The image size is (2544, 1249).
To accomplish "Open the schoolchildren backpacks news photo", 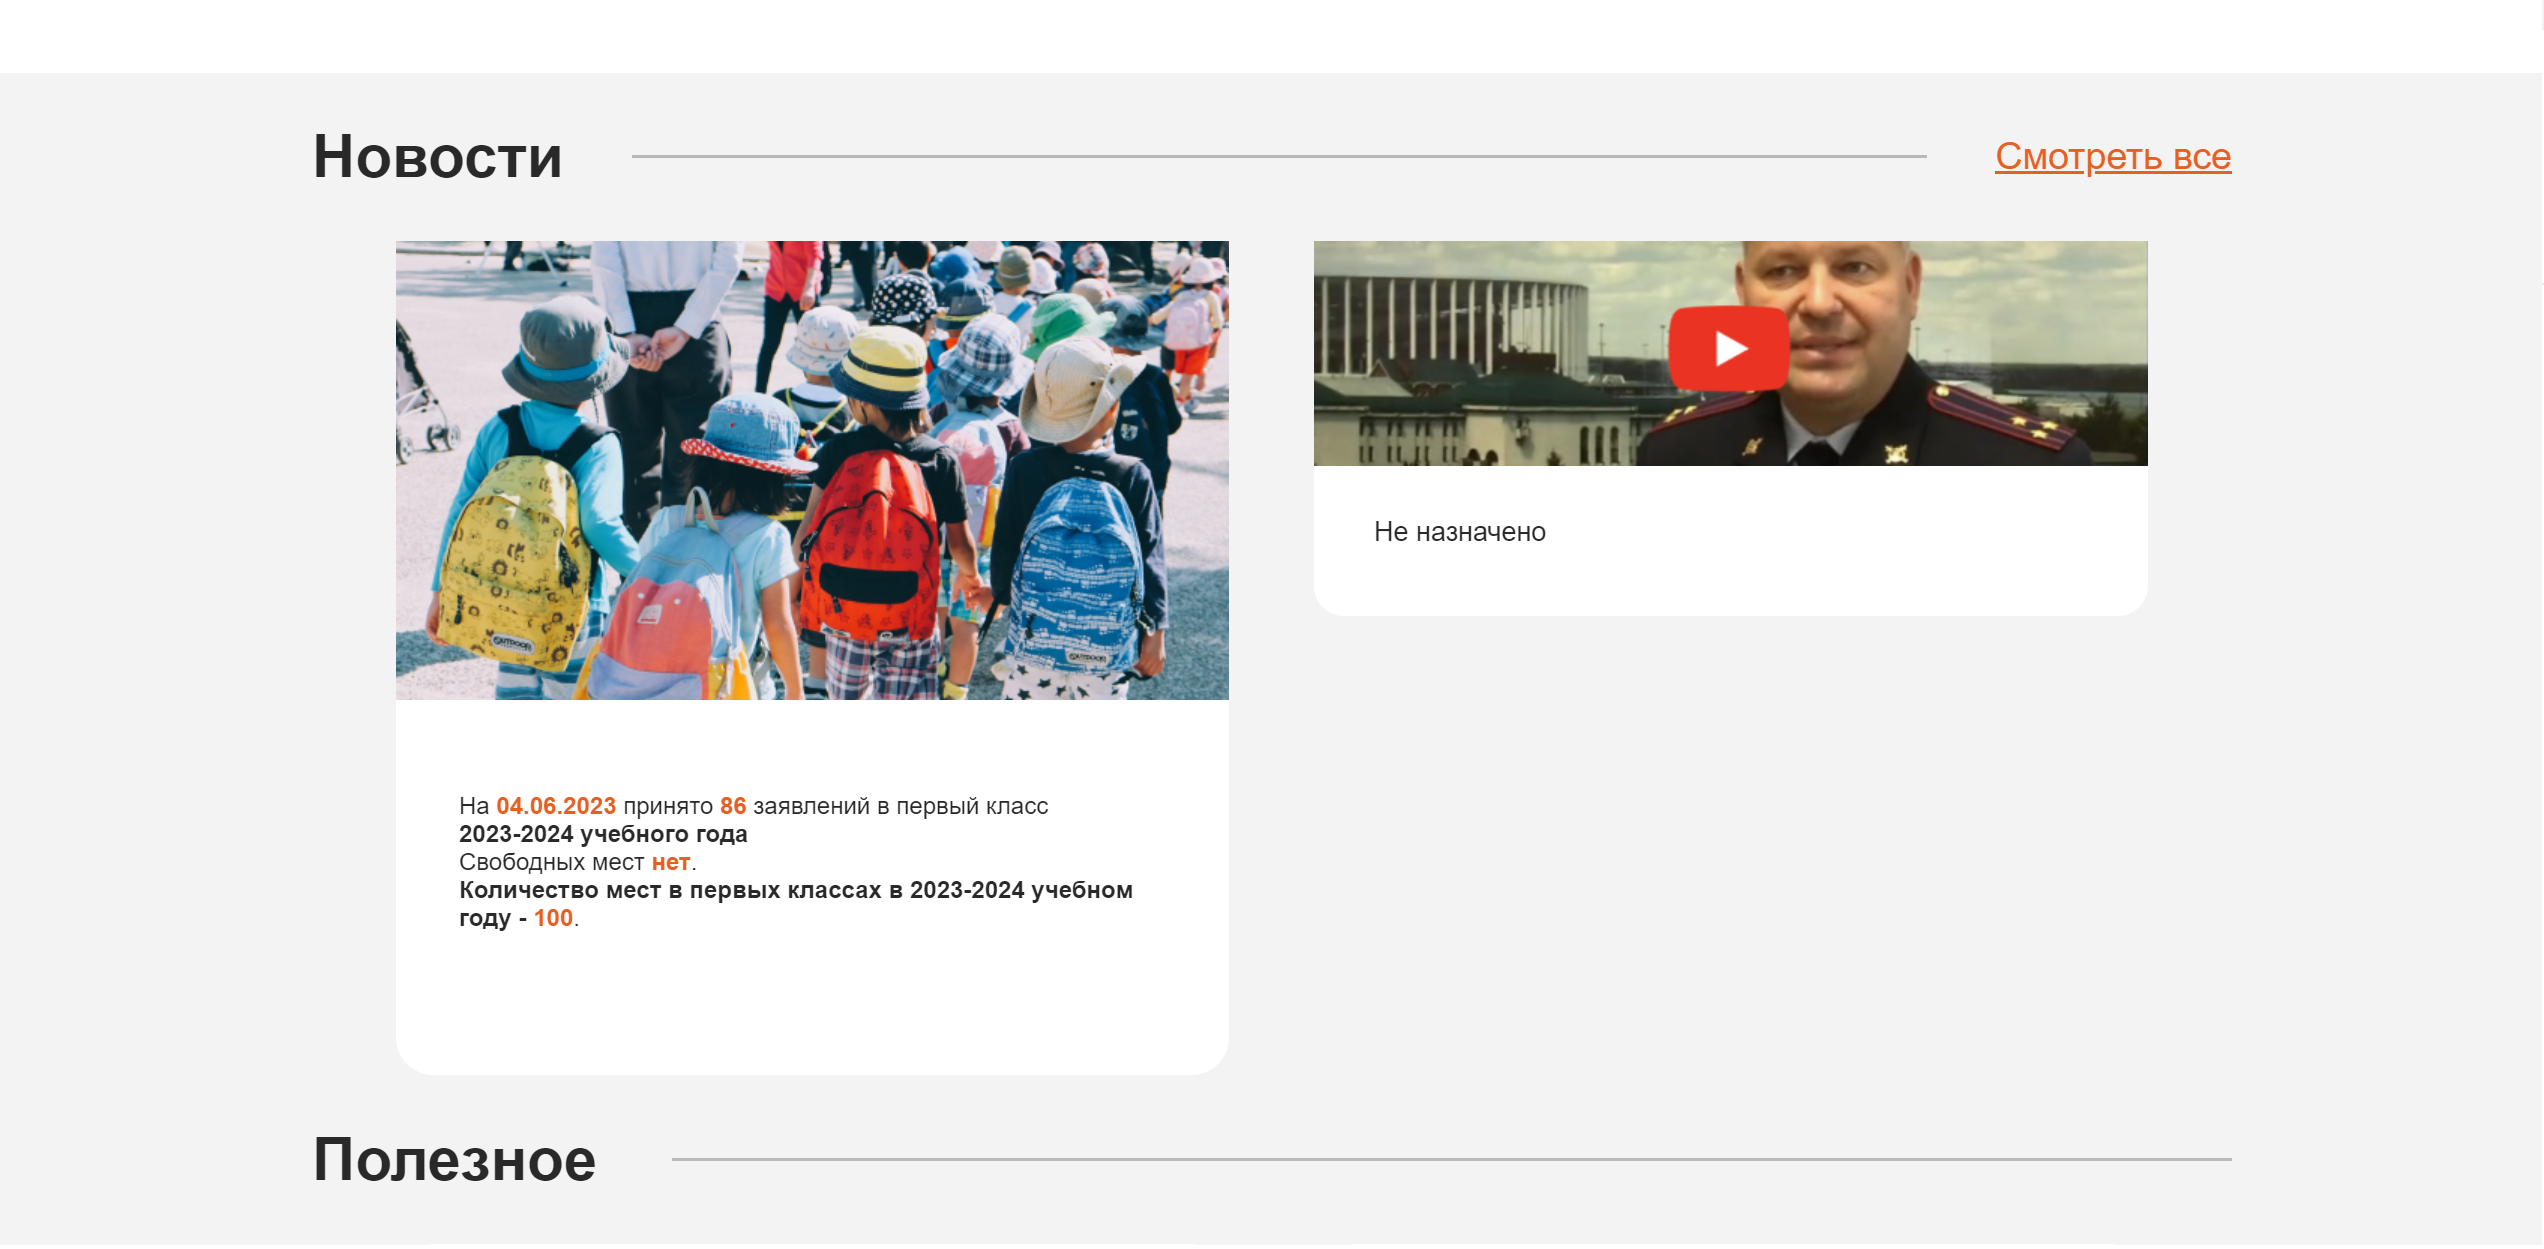I will (x=812, y=470).
